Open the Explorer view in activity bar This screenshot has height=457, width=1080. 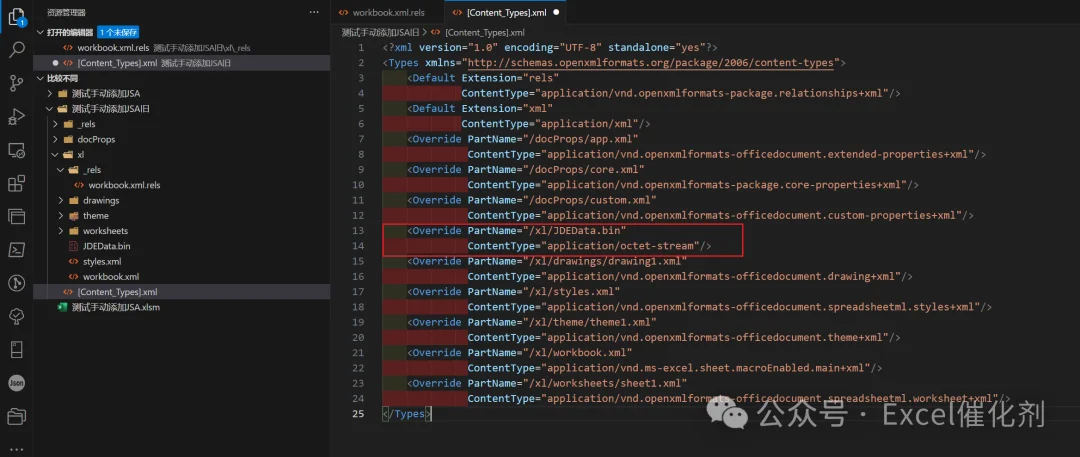pyautogui.click(x=17, y=17)
